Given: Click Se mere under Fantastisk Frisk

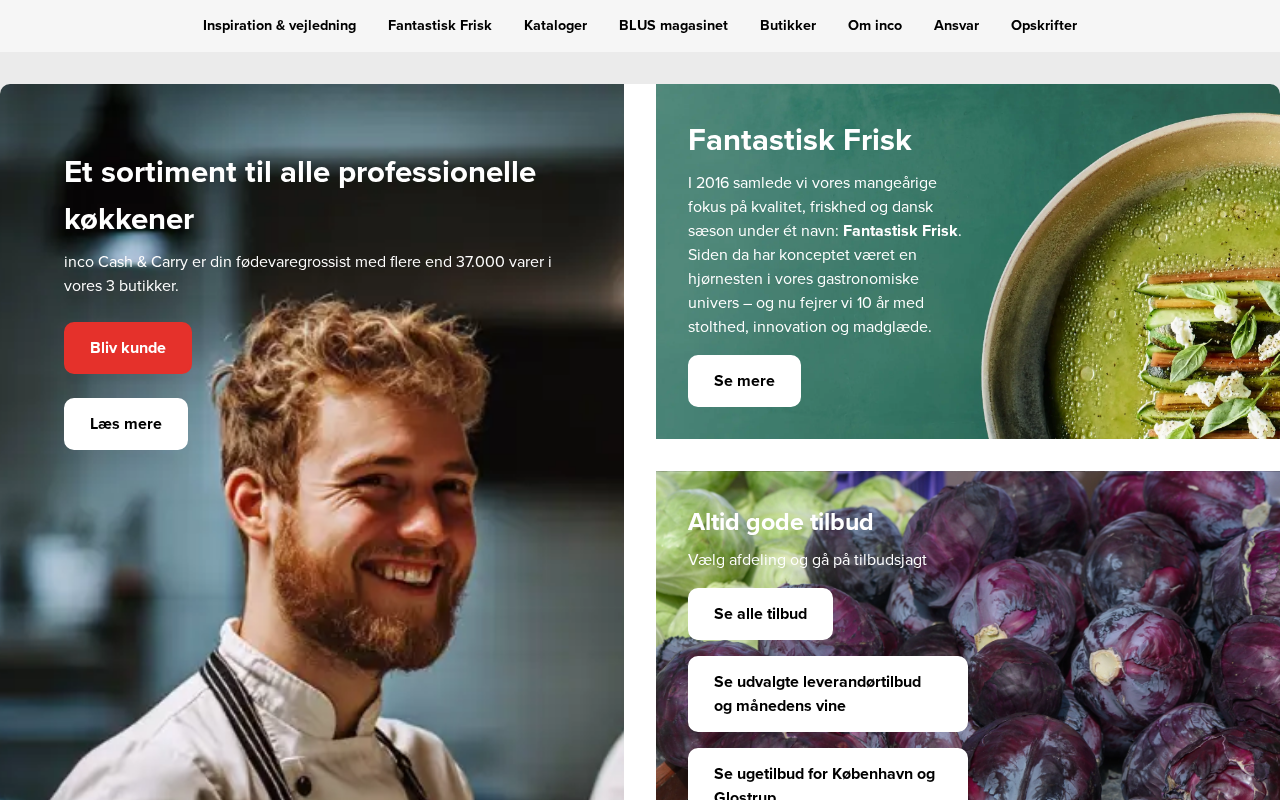Looking at the screenshot, I should [x=744, y=381].
